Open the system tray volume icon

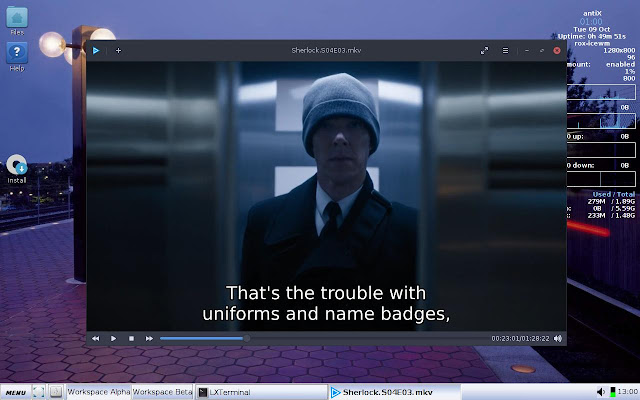pyautogui.click(x=601, y=392)
